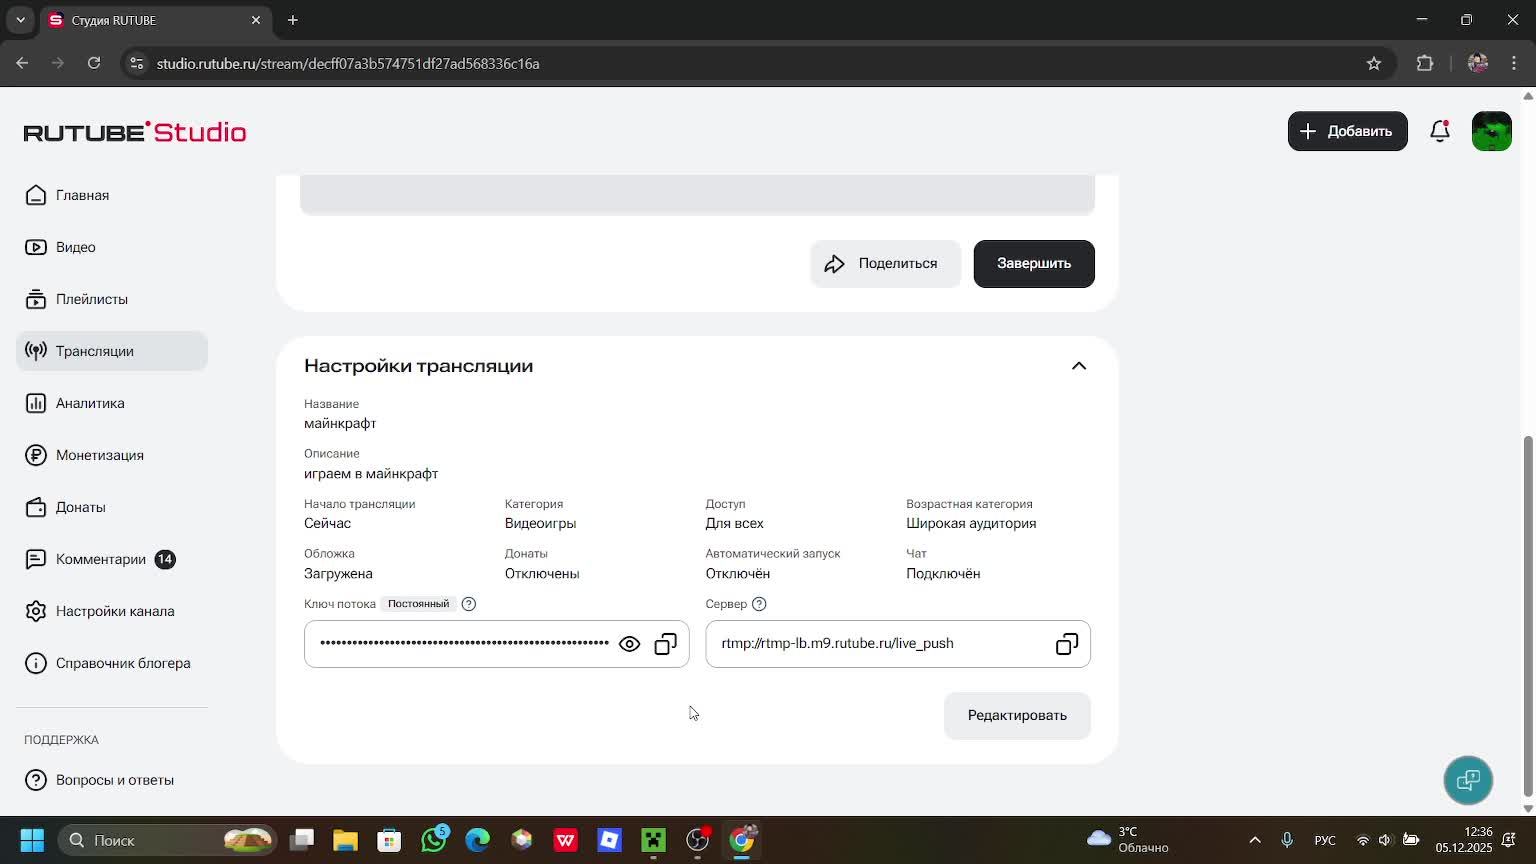Open Аналитика section
Screen dimensions: 1536x864
[112, 403]
